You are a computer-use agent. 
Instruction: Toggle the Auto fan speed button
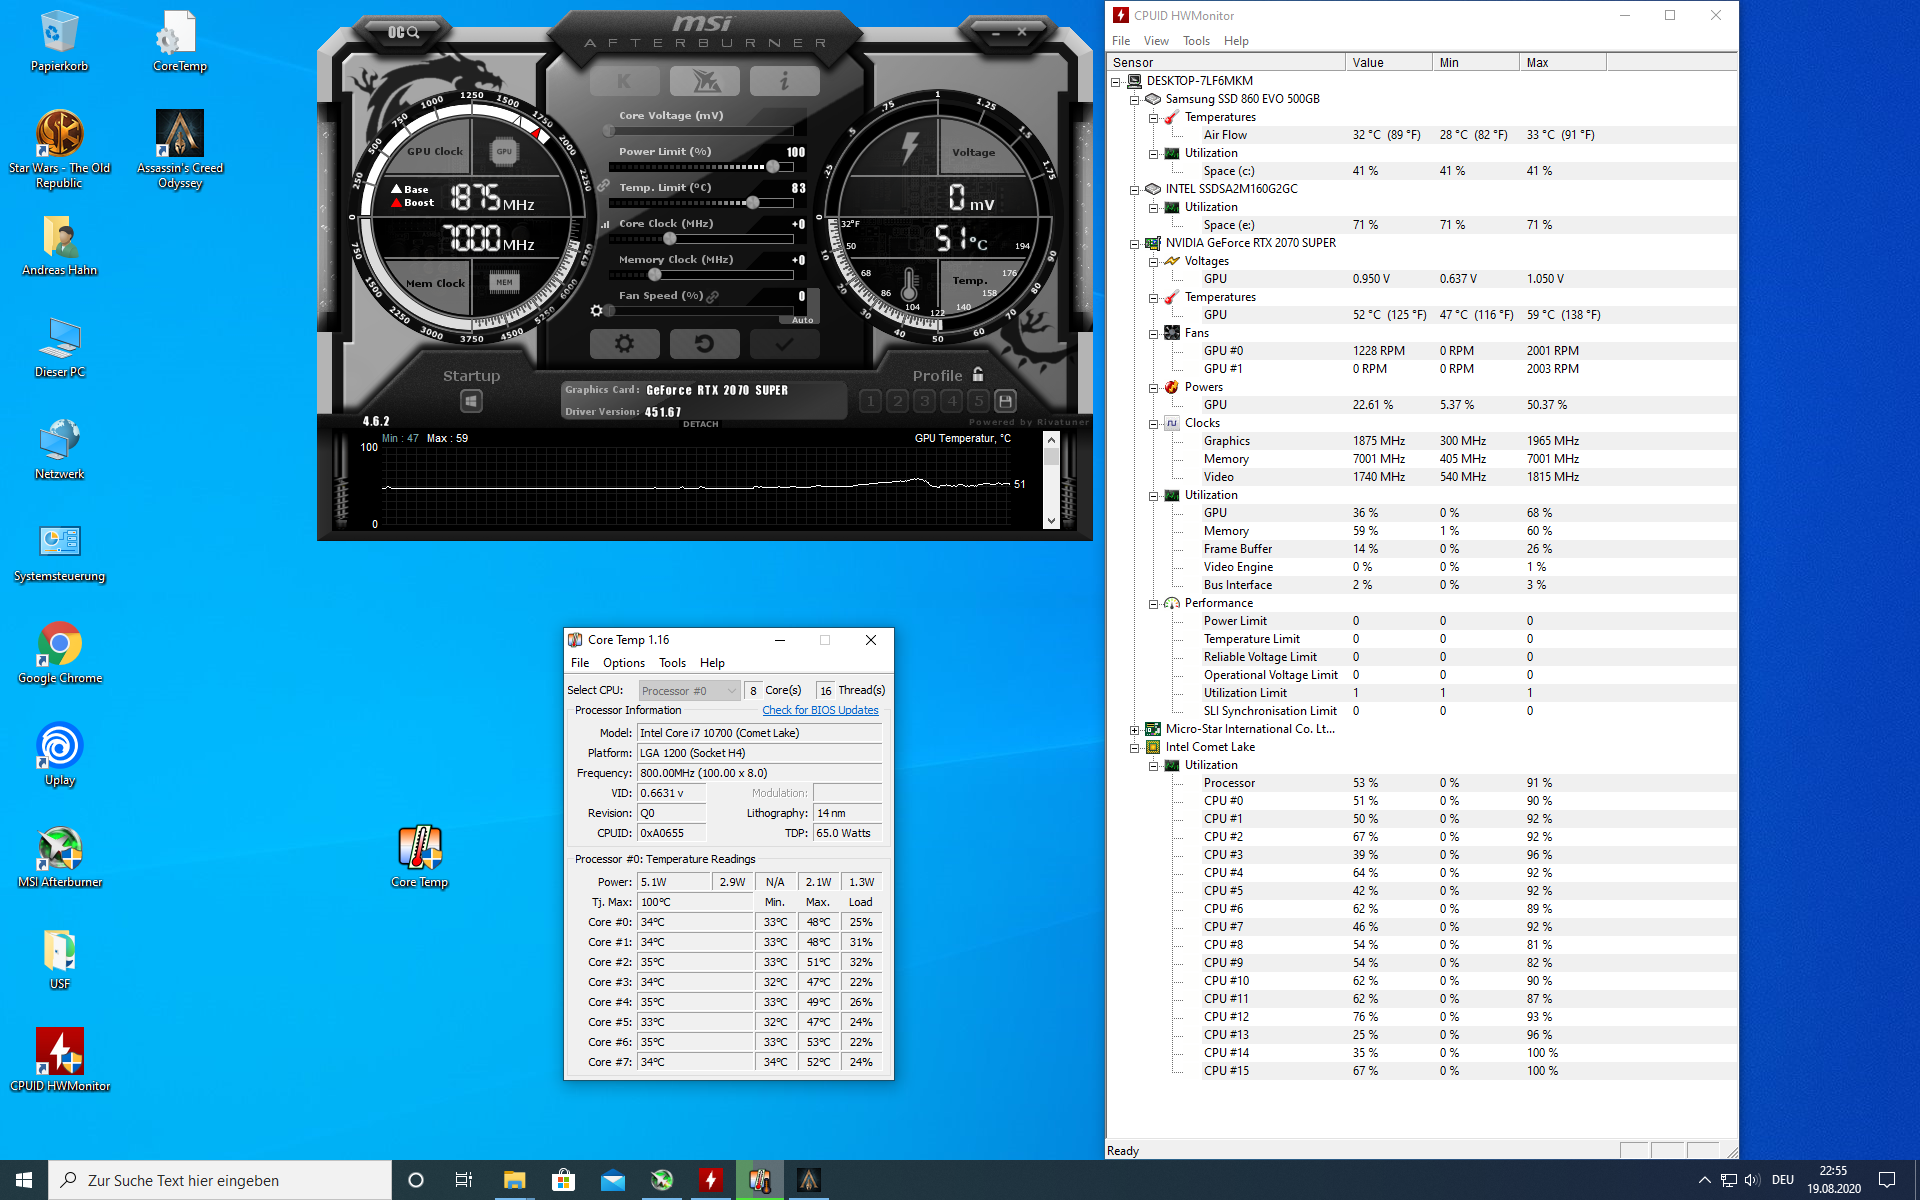tap(803, 320)
